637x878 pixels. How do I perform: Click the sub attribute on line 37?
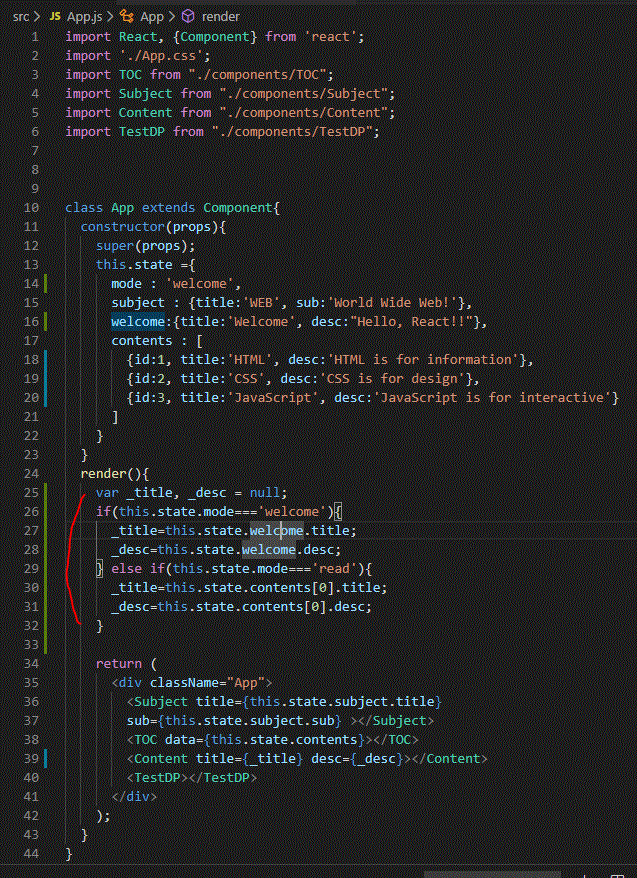pyautogui.click(x=138, y=721)
